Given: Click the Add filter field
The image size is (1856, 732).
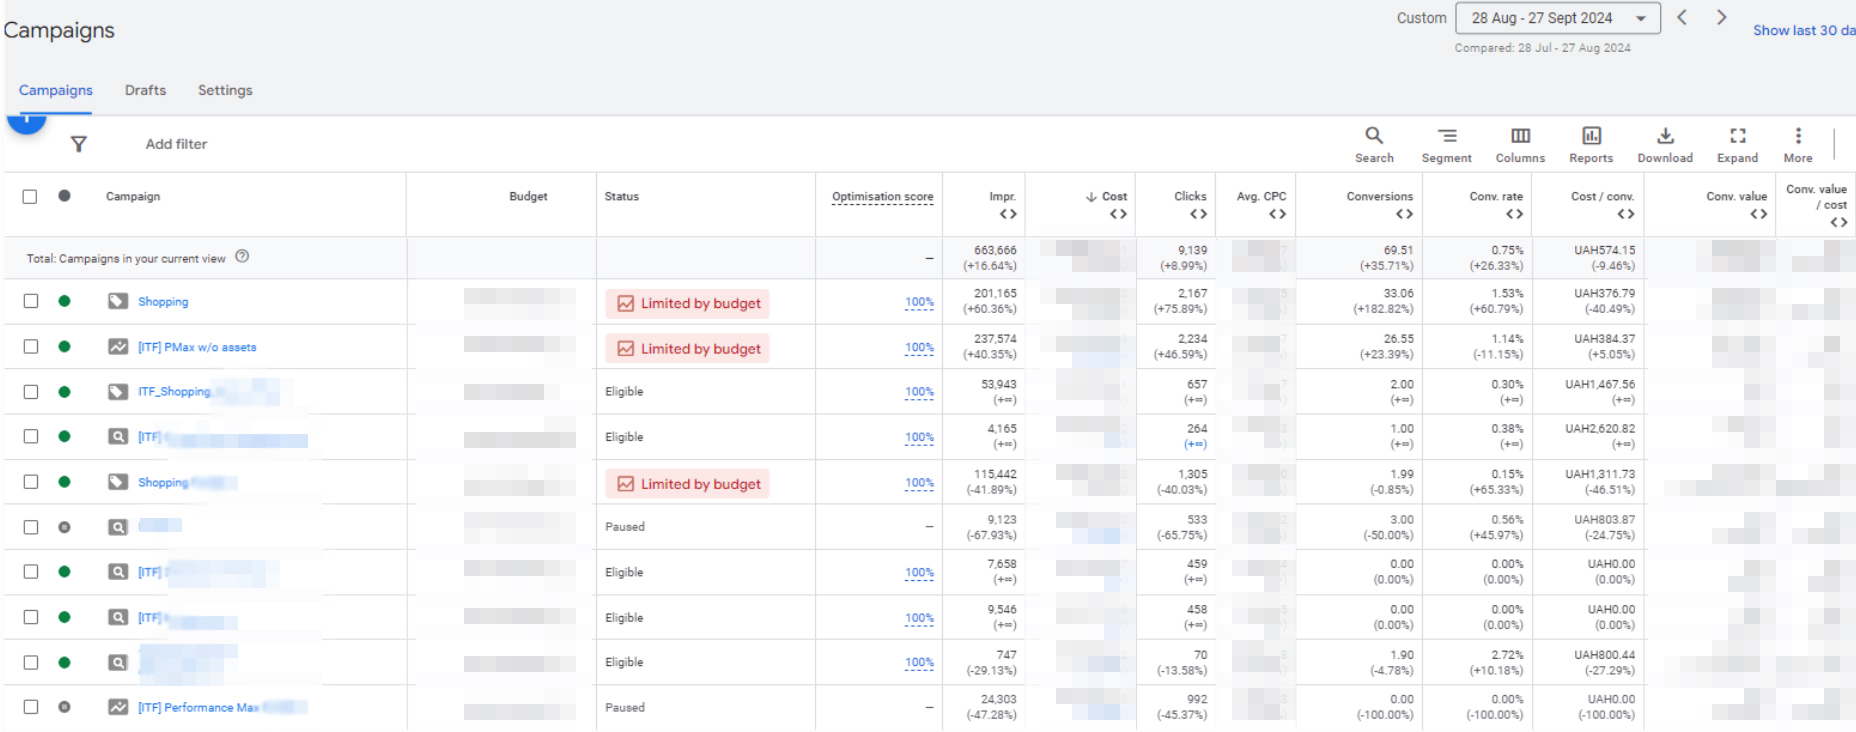Looking at the screenshot, I should click(x=176, y=144).
